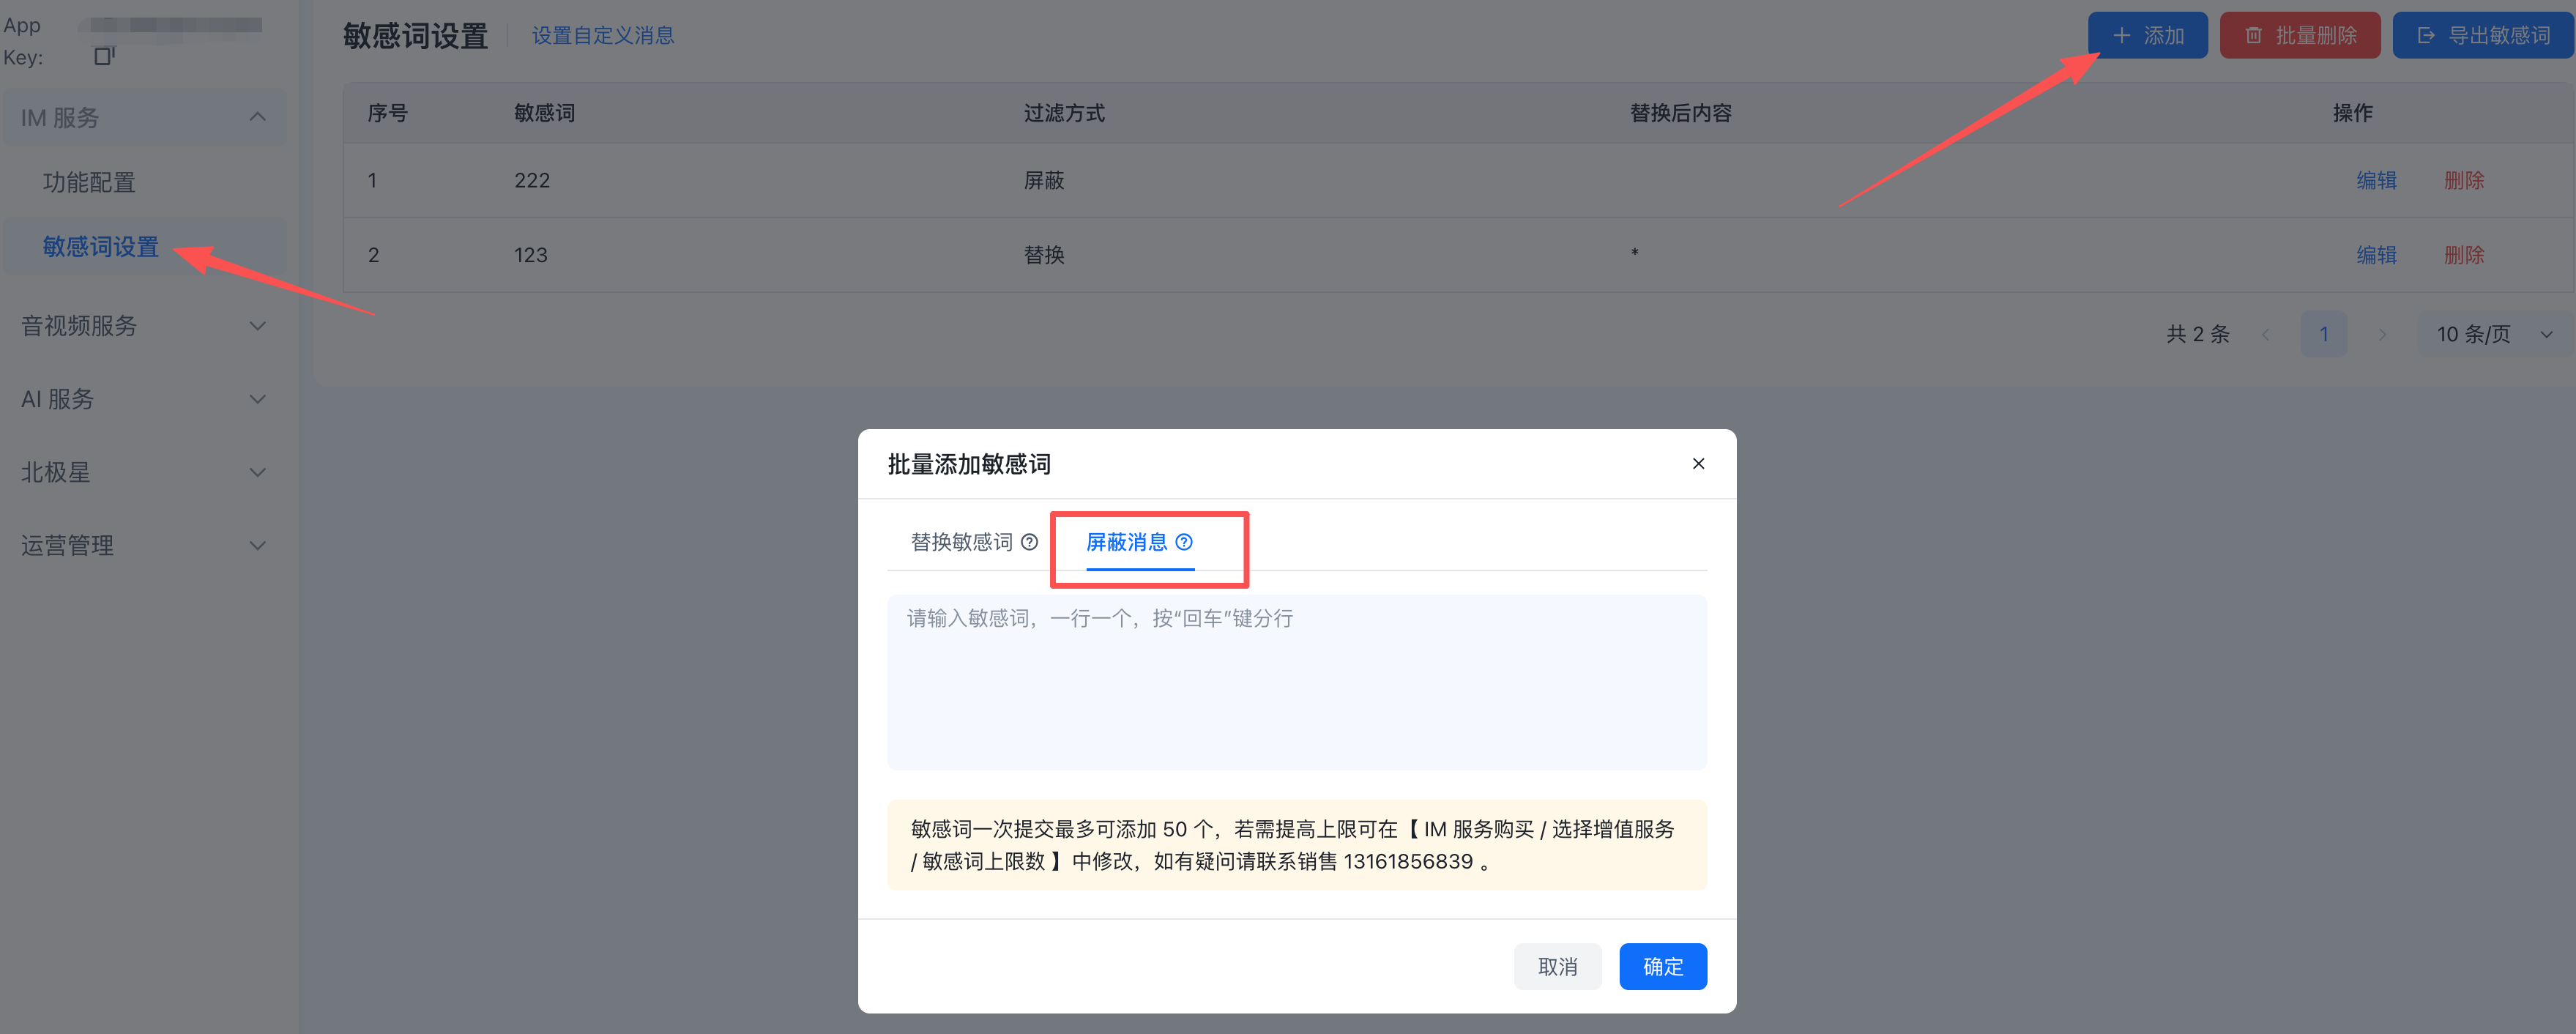2576x1034 pixels.
Task: Confirm the dialog with 确定
Action: click(x=1663, y=967)
